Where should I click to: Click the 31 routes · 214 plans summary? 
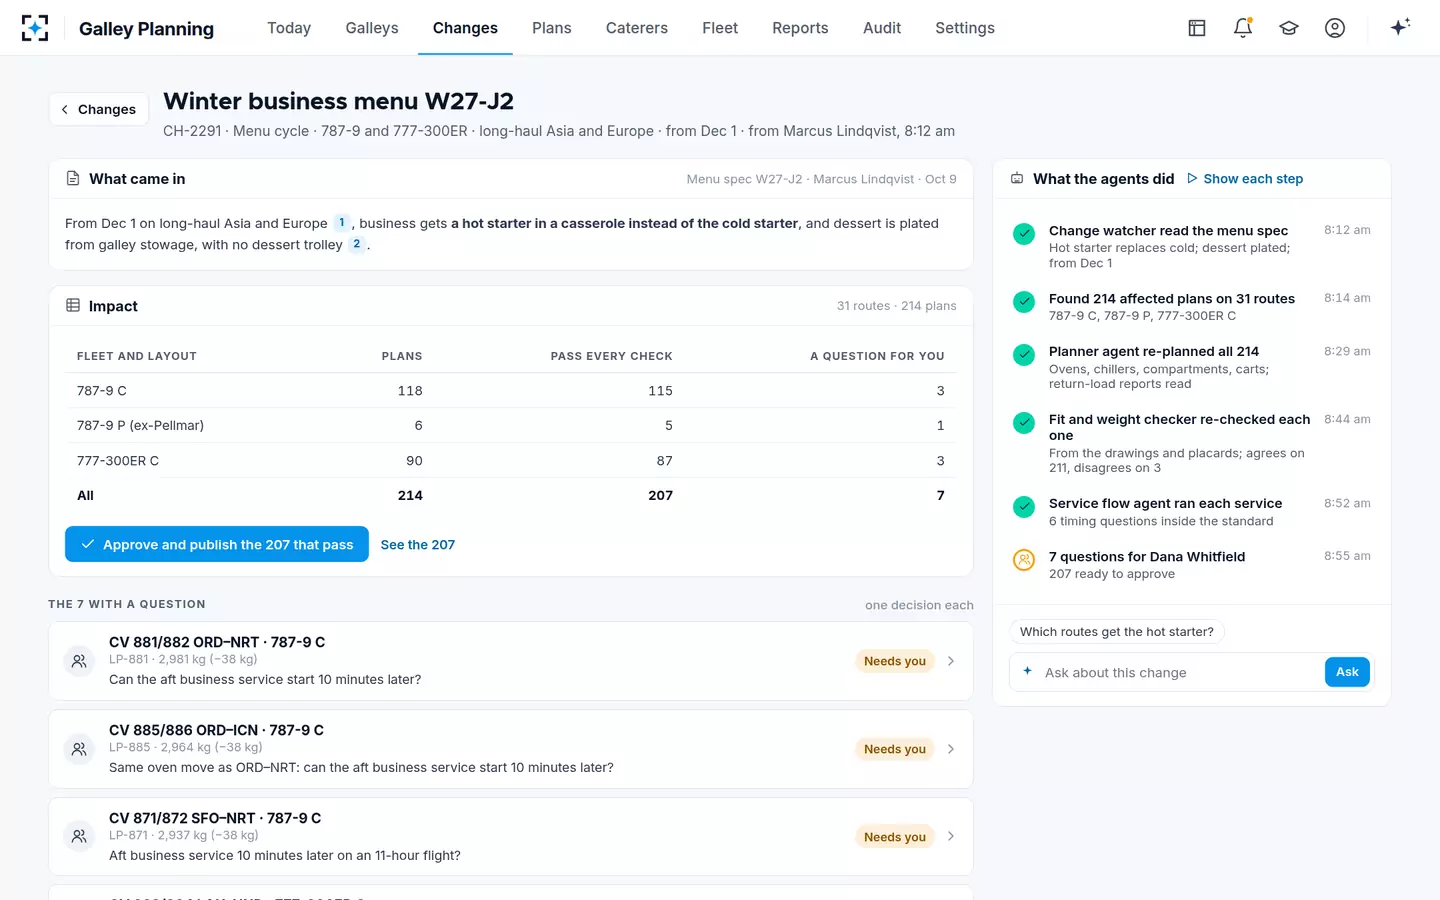[896, 306]
